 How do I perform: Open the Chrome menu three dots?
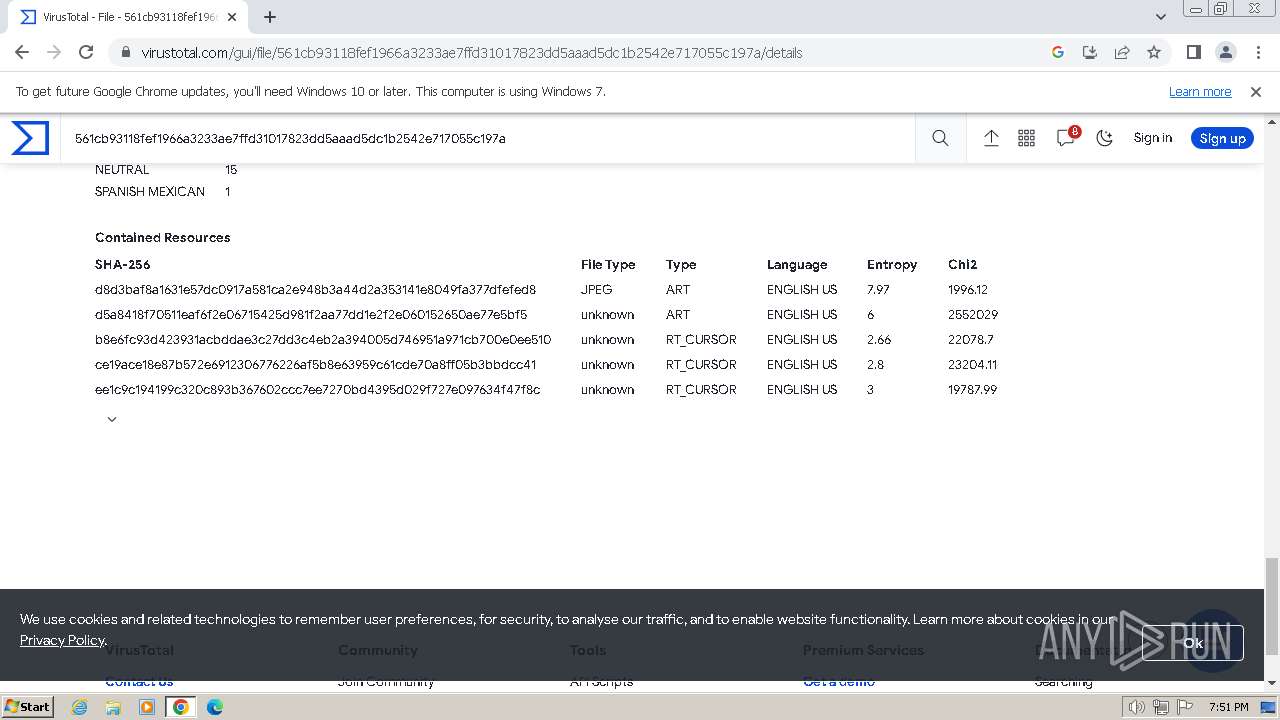(x=1257, y=53)
